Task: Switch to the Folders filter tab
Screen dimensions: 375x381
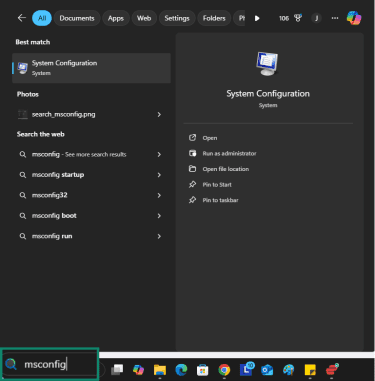Action: tap(214, 18)
